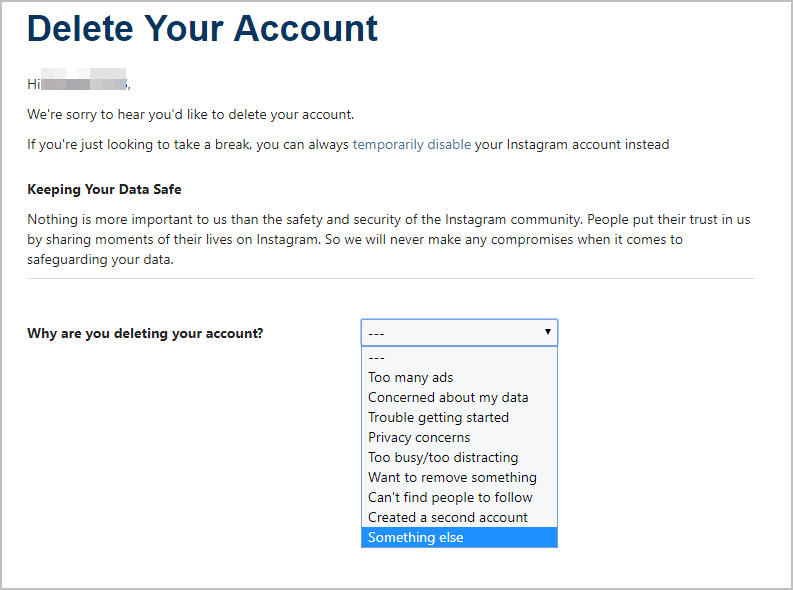Pick 'Trouble getting started' from the list
Viewport: 793px width, 590px height.
[x=459, y=418]
